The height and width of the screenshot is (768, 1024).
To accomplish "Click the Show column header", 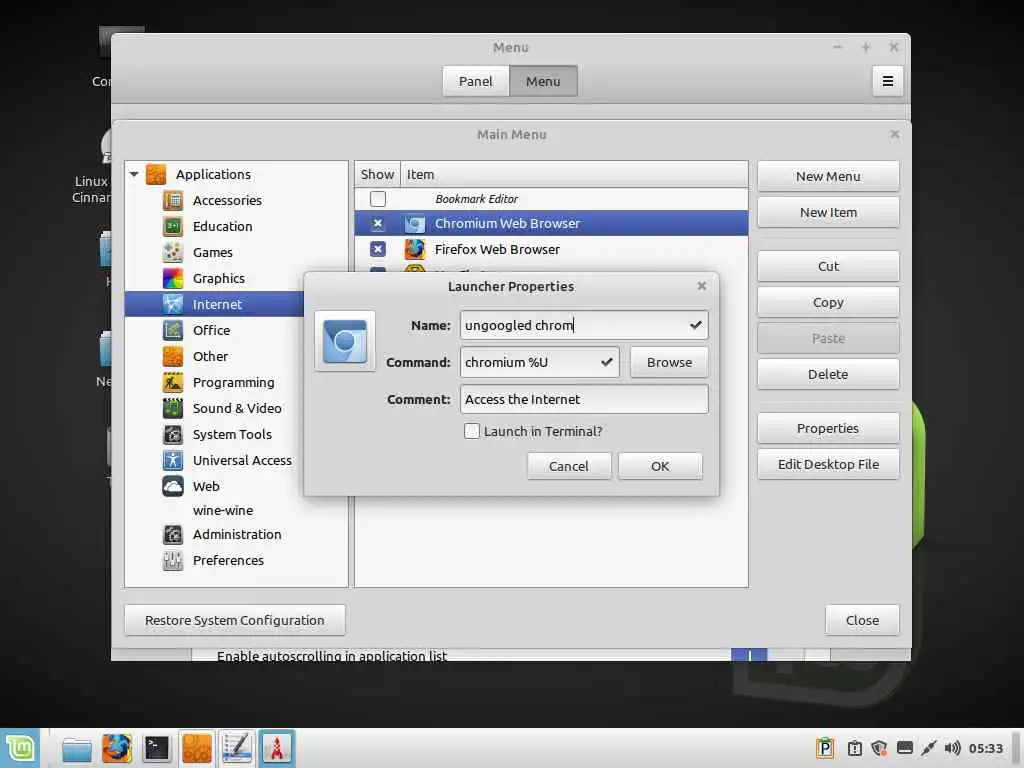I will point(377,174).
